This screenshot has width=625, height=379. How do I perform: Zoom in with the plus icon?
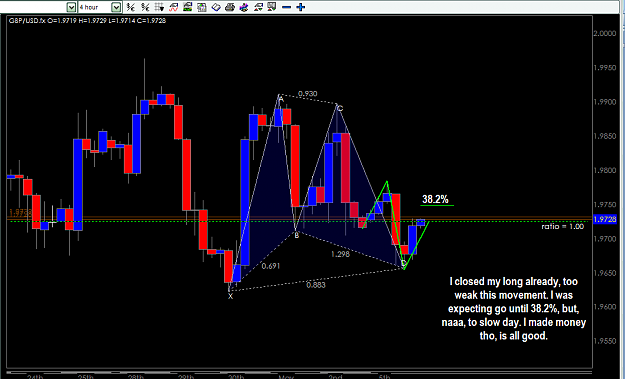pyautogui.click(x=301, y=7)
